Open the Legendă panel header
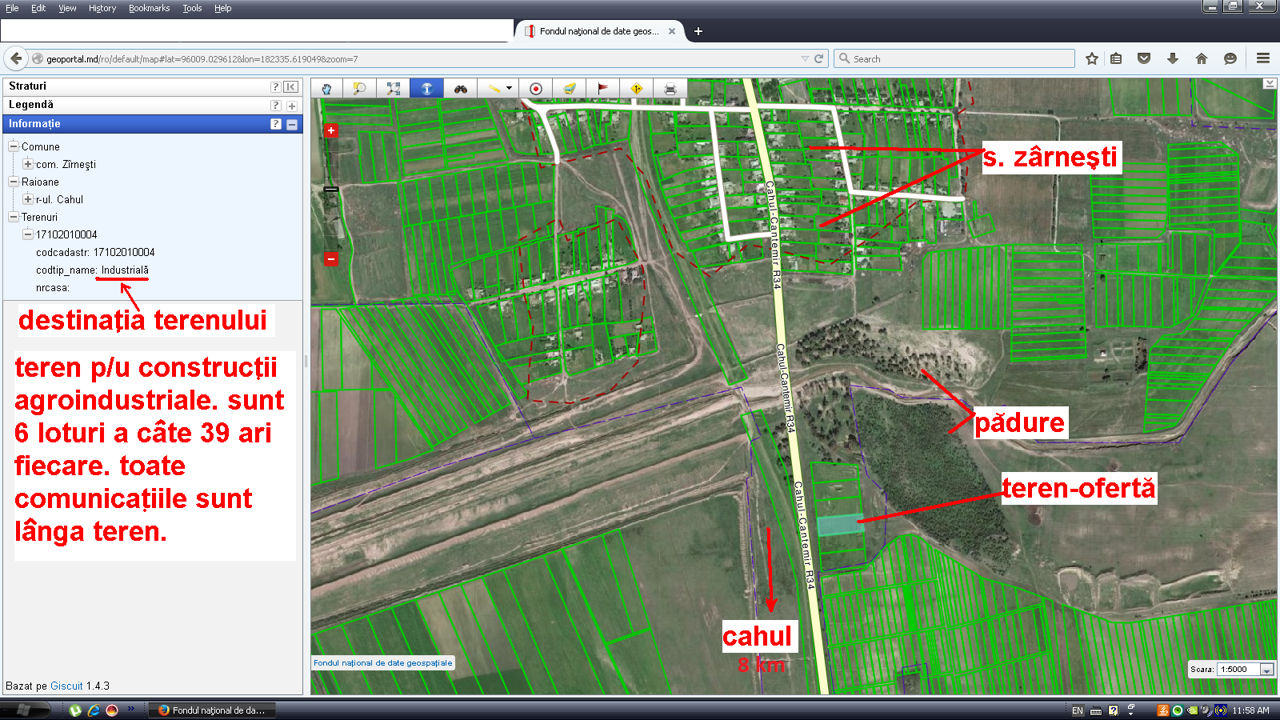Viewport: 1280px width, 720px height. (x=152, y=105)
